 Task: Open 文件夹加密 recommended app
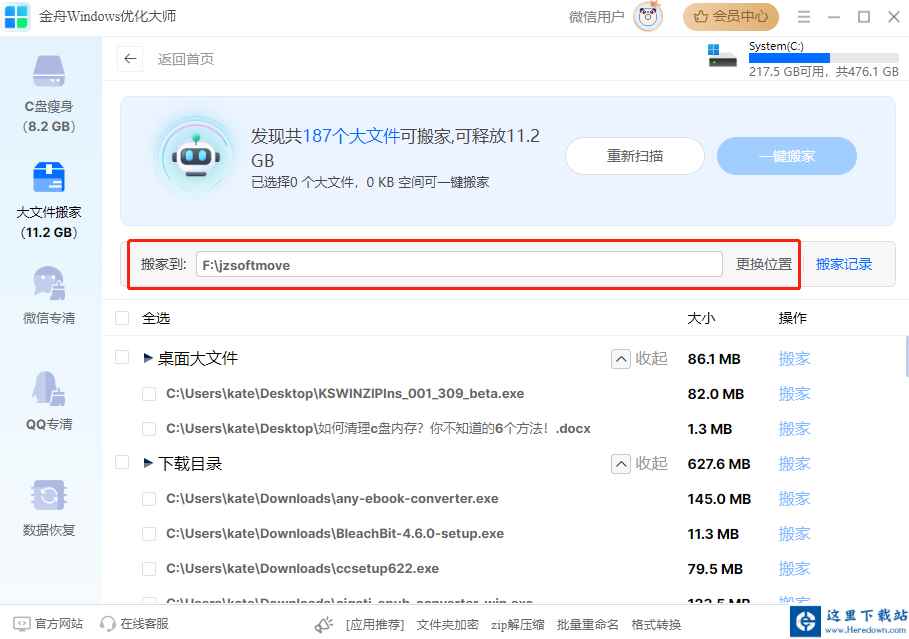447,625
